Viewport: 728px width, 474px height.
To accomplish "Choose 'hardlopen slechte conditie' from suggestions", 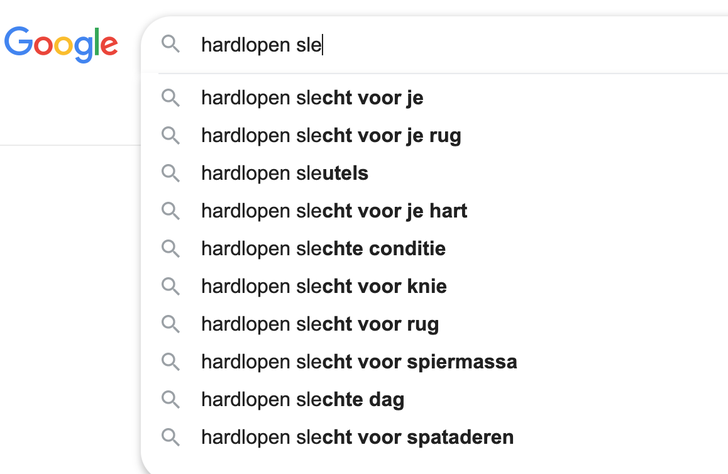I will [323, 249].
